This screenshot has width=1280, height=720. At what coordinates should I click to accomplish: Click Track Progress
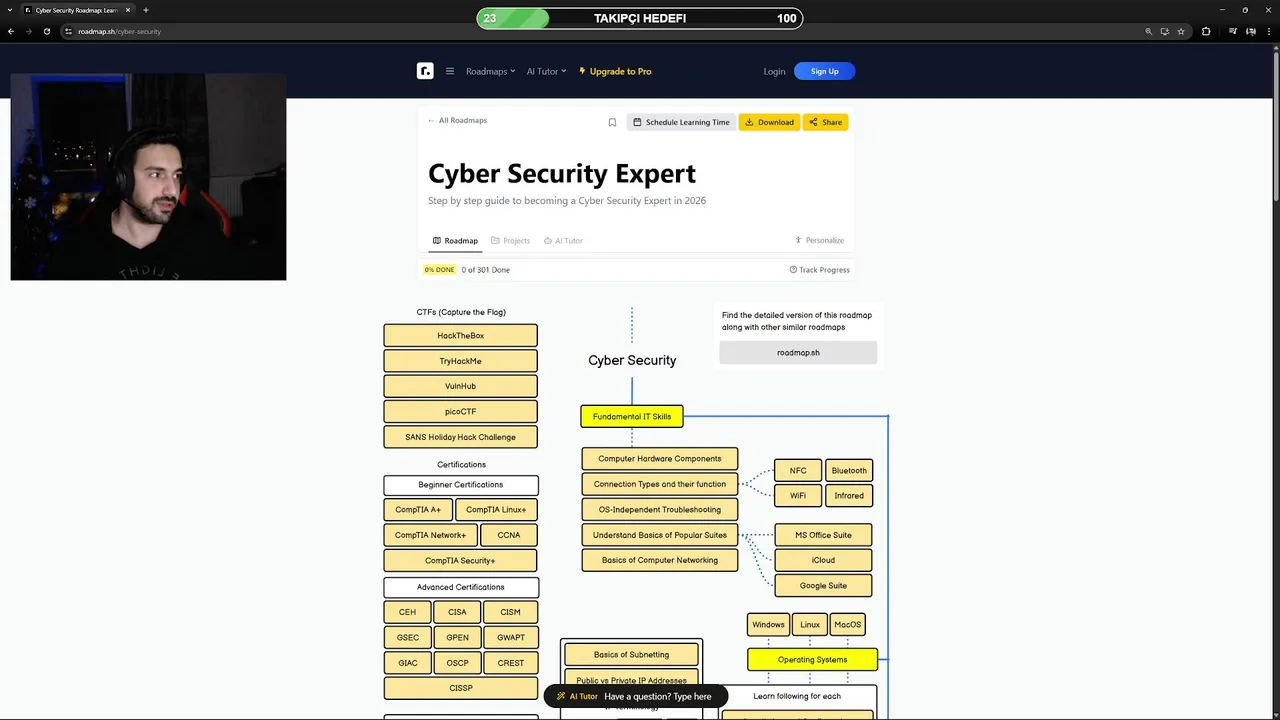pos(819,269)
